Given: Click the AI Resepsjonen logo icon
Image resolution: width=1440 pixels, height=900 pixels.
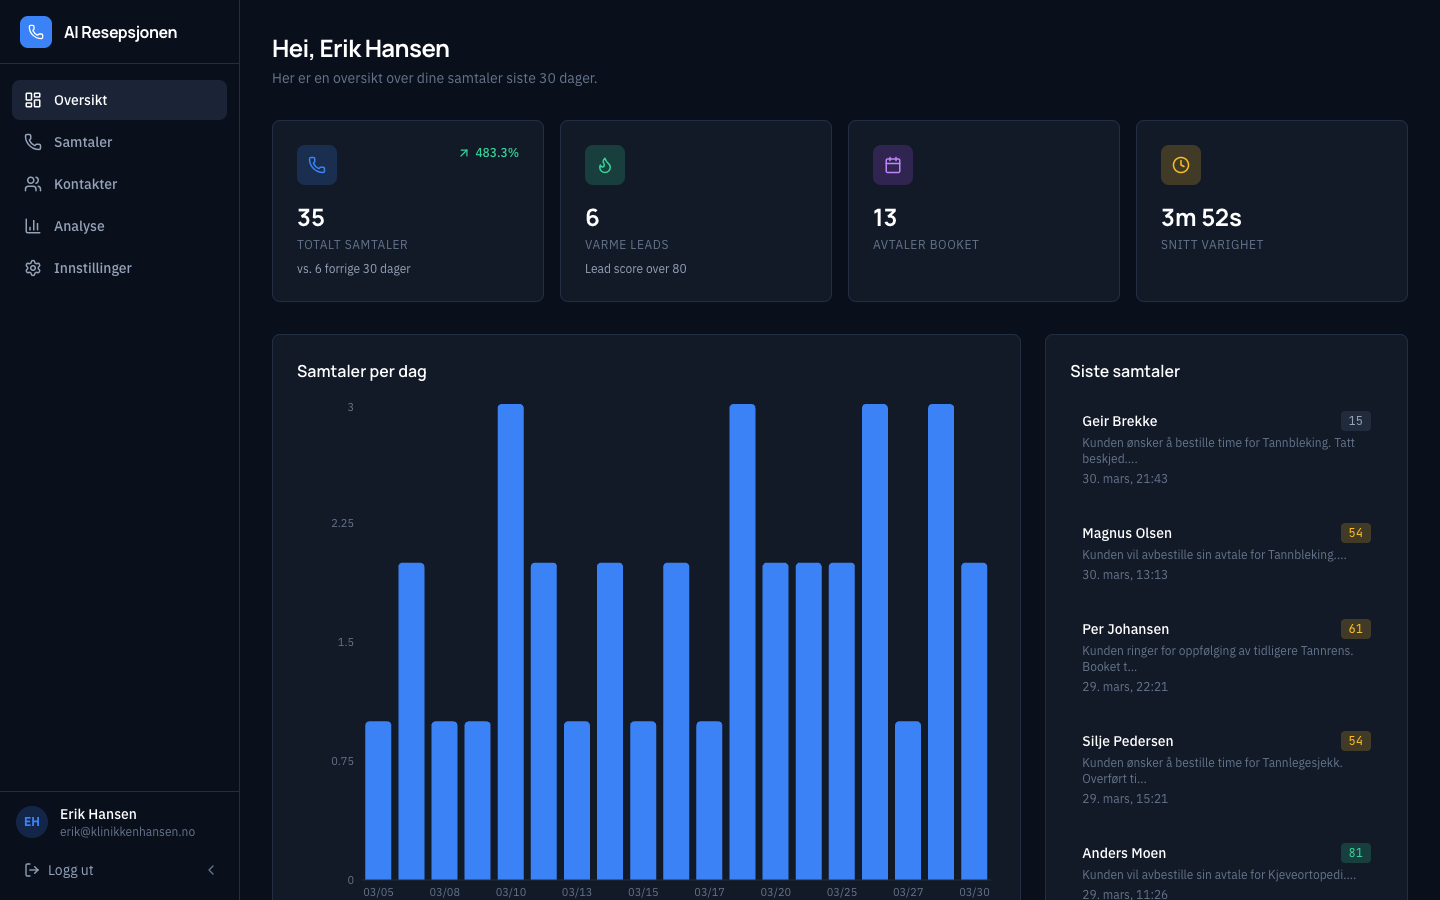Looking at the screenshot, I should click(x=35, y=32).
